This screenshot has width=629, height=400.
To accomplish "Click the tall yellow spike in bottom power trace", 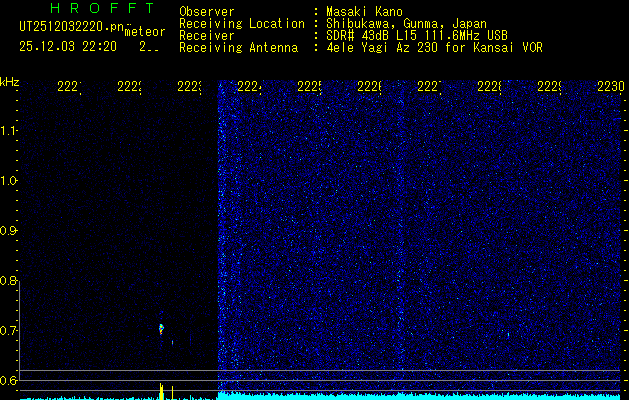I will click(161, 391).
